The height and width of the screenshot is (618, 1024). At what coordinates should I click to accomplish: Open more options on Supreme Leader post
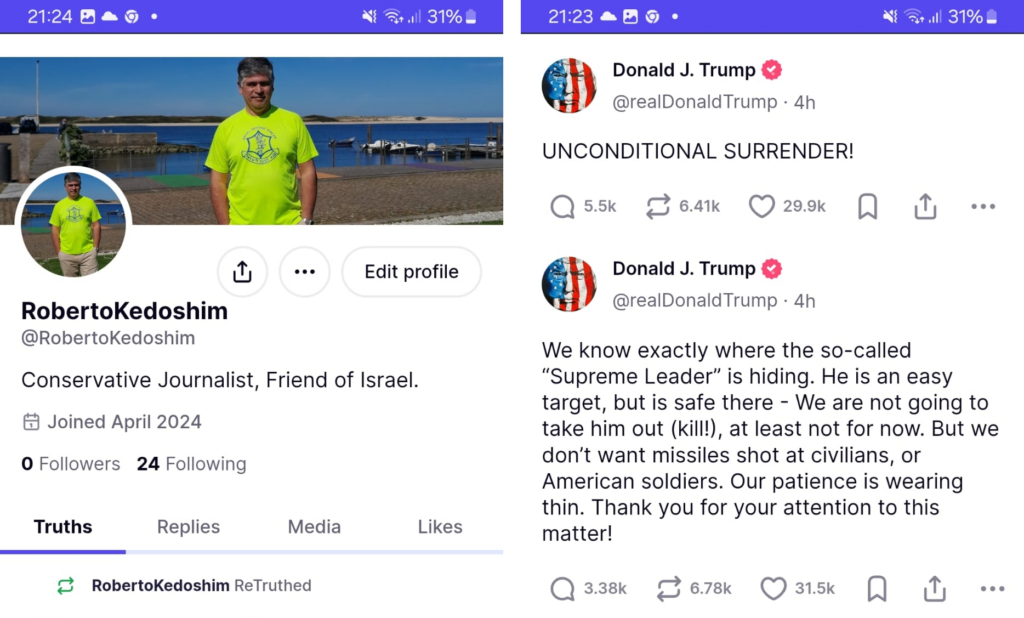tap(992, 589)
